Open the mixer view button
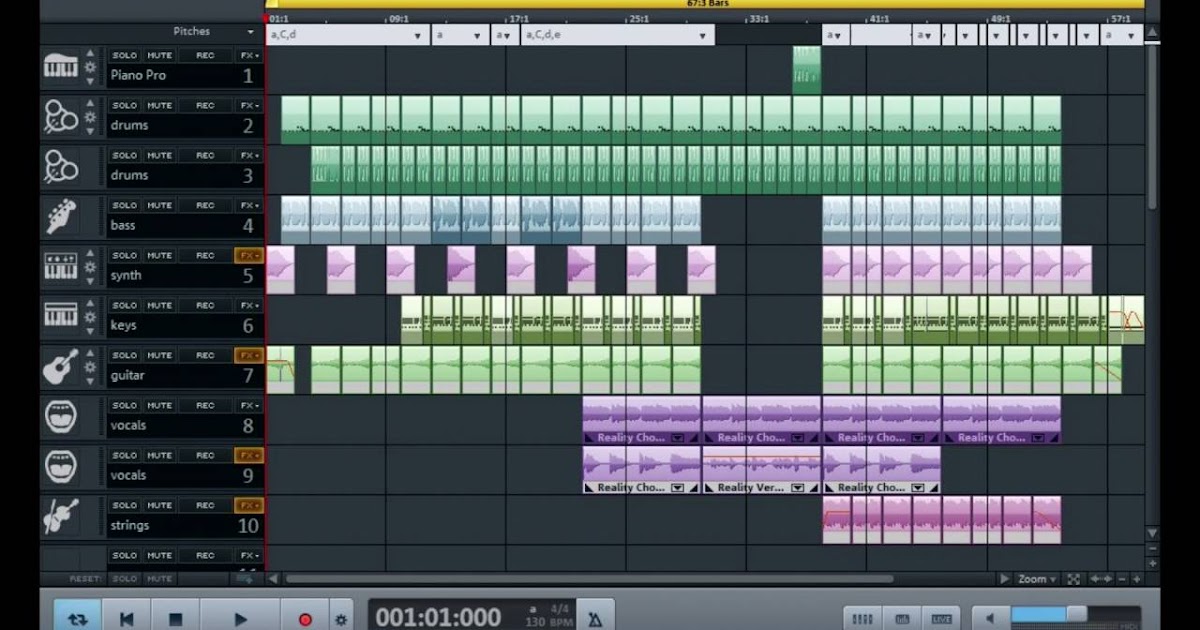This screenshot has height=630, width=1200. click(x=863, y=618)
